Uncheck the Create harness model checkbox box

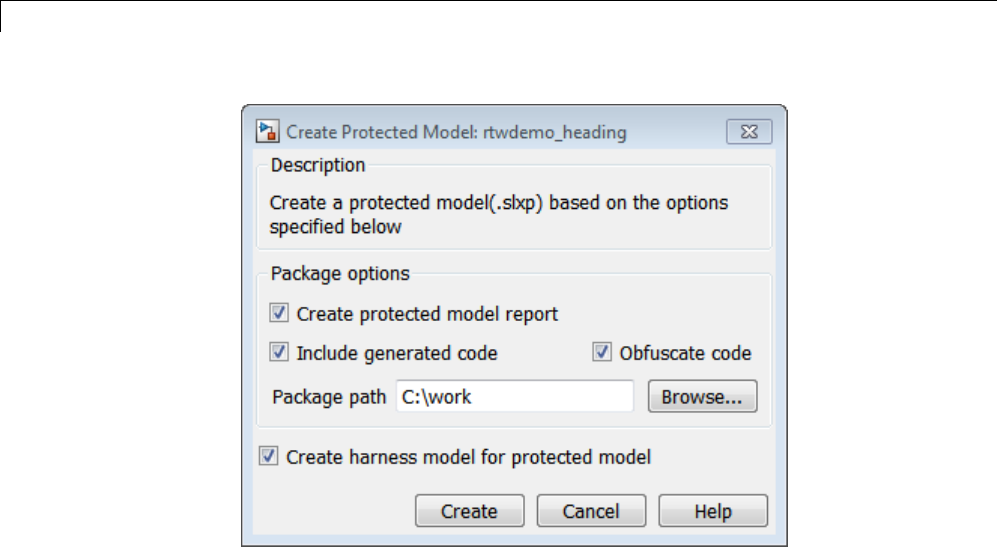point(269,457)
